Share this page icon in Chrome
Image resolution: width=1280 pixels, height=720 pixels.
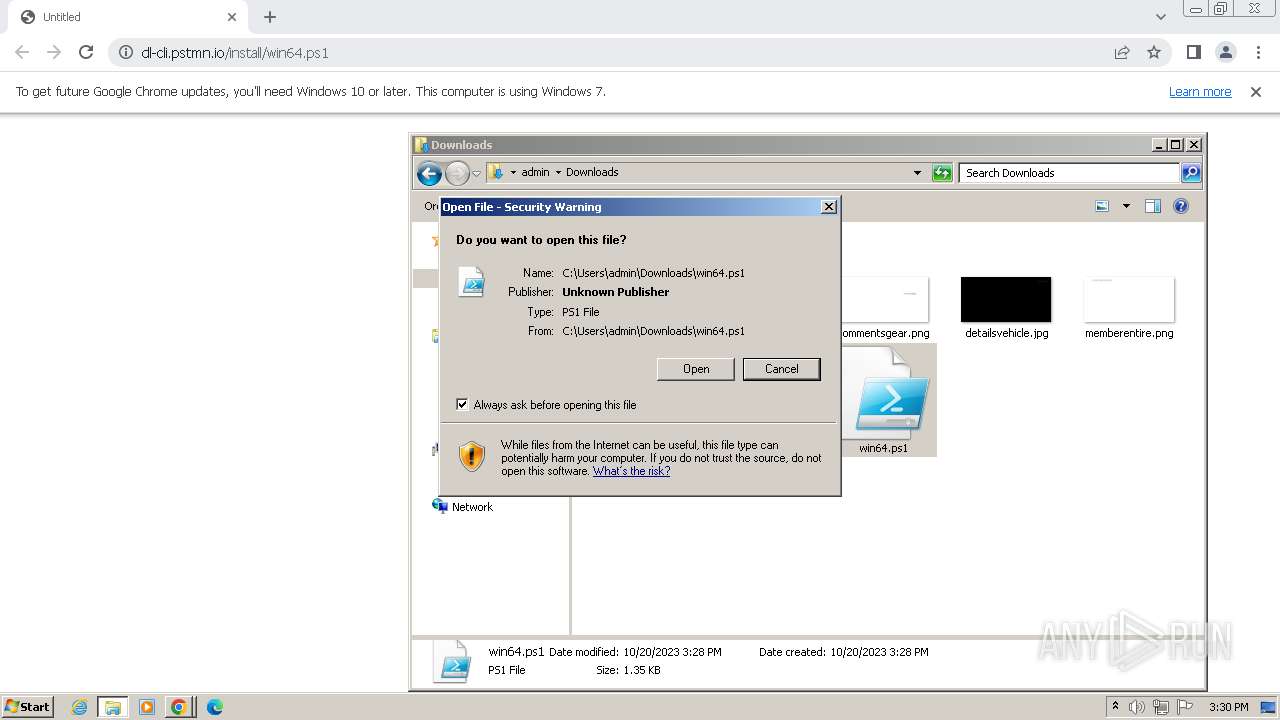1122,52
